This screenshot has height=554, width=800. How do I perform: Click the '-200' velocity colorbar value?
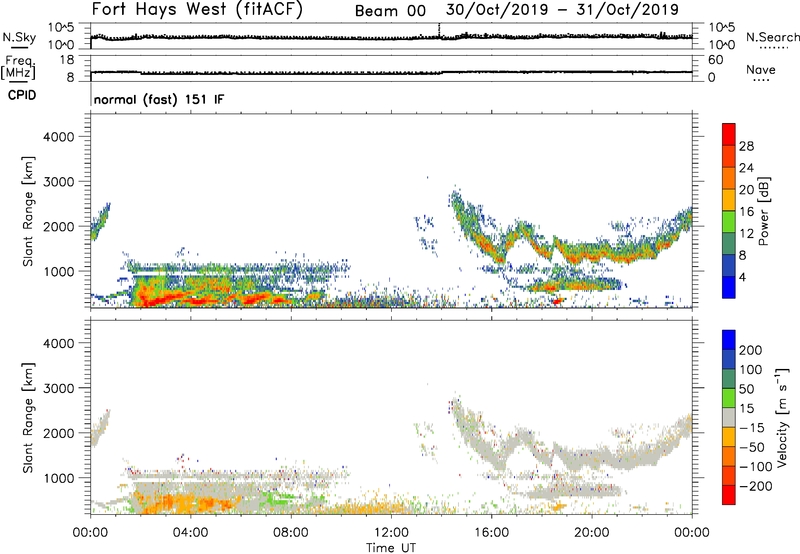[x=755, y=486]
